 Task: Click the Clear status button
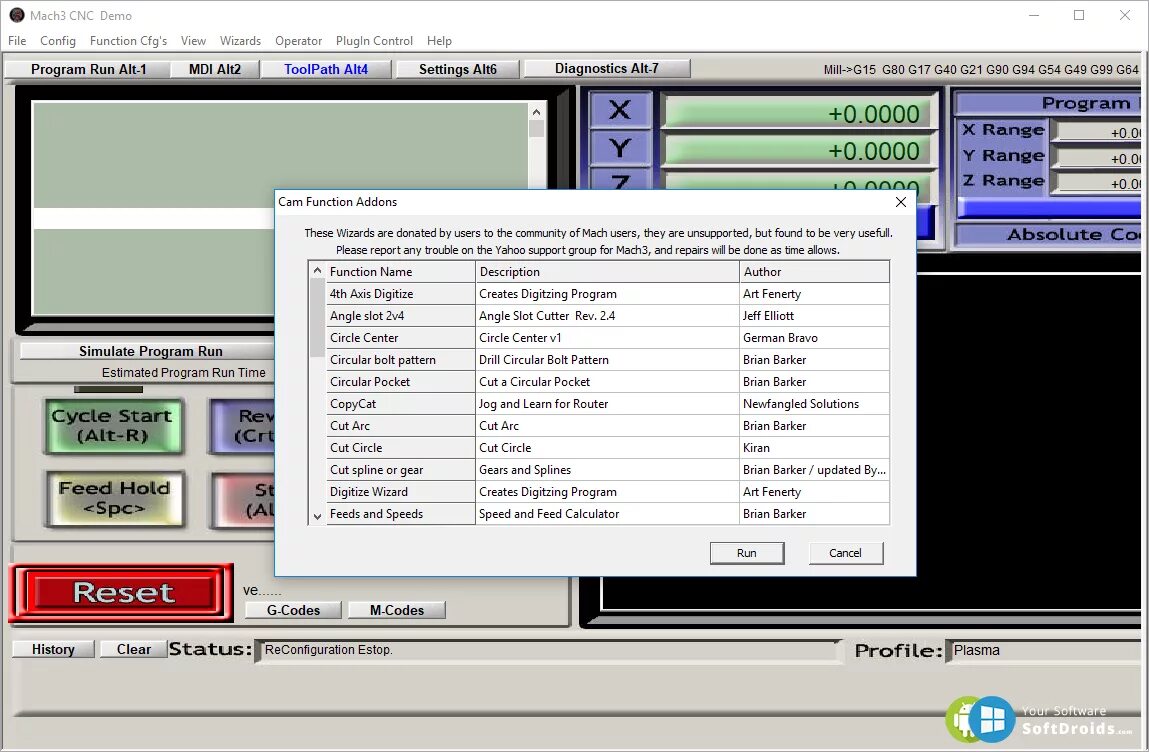tap(133, 649)
